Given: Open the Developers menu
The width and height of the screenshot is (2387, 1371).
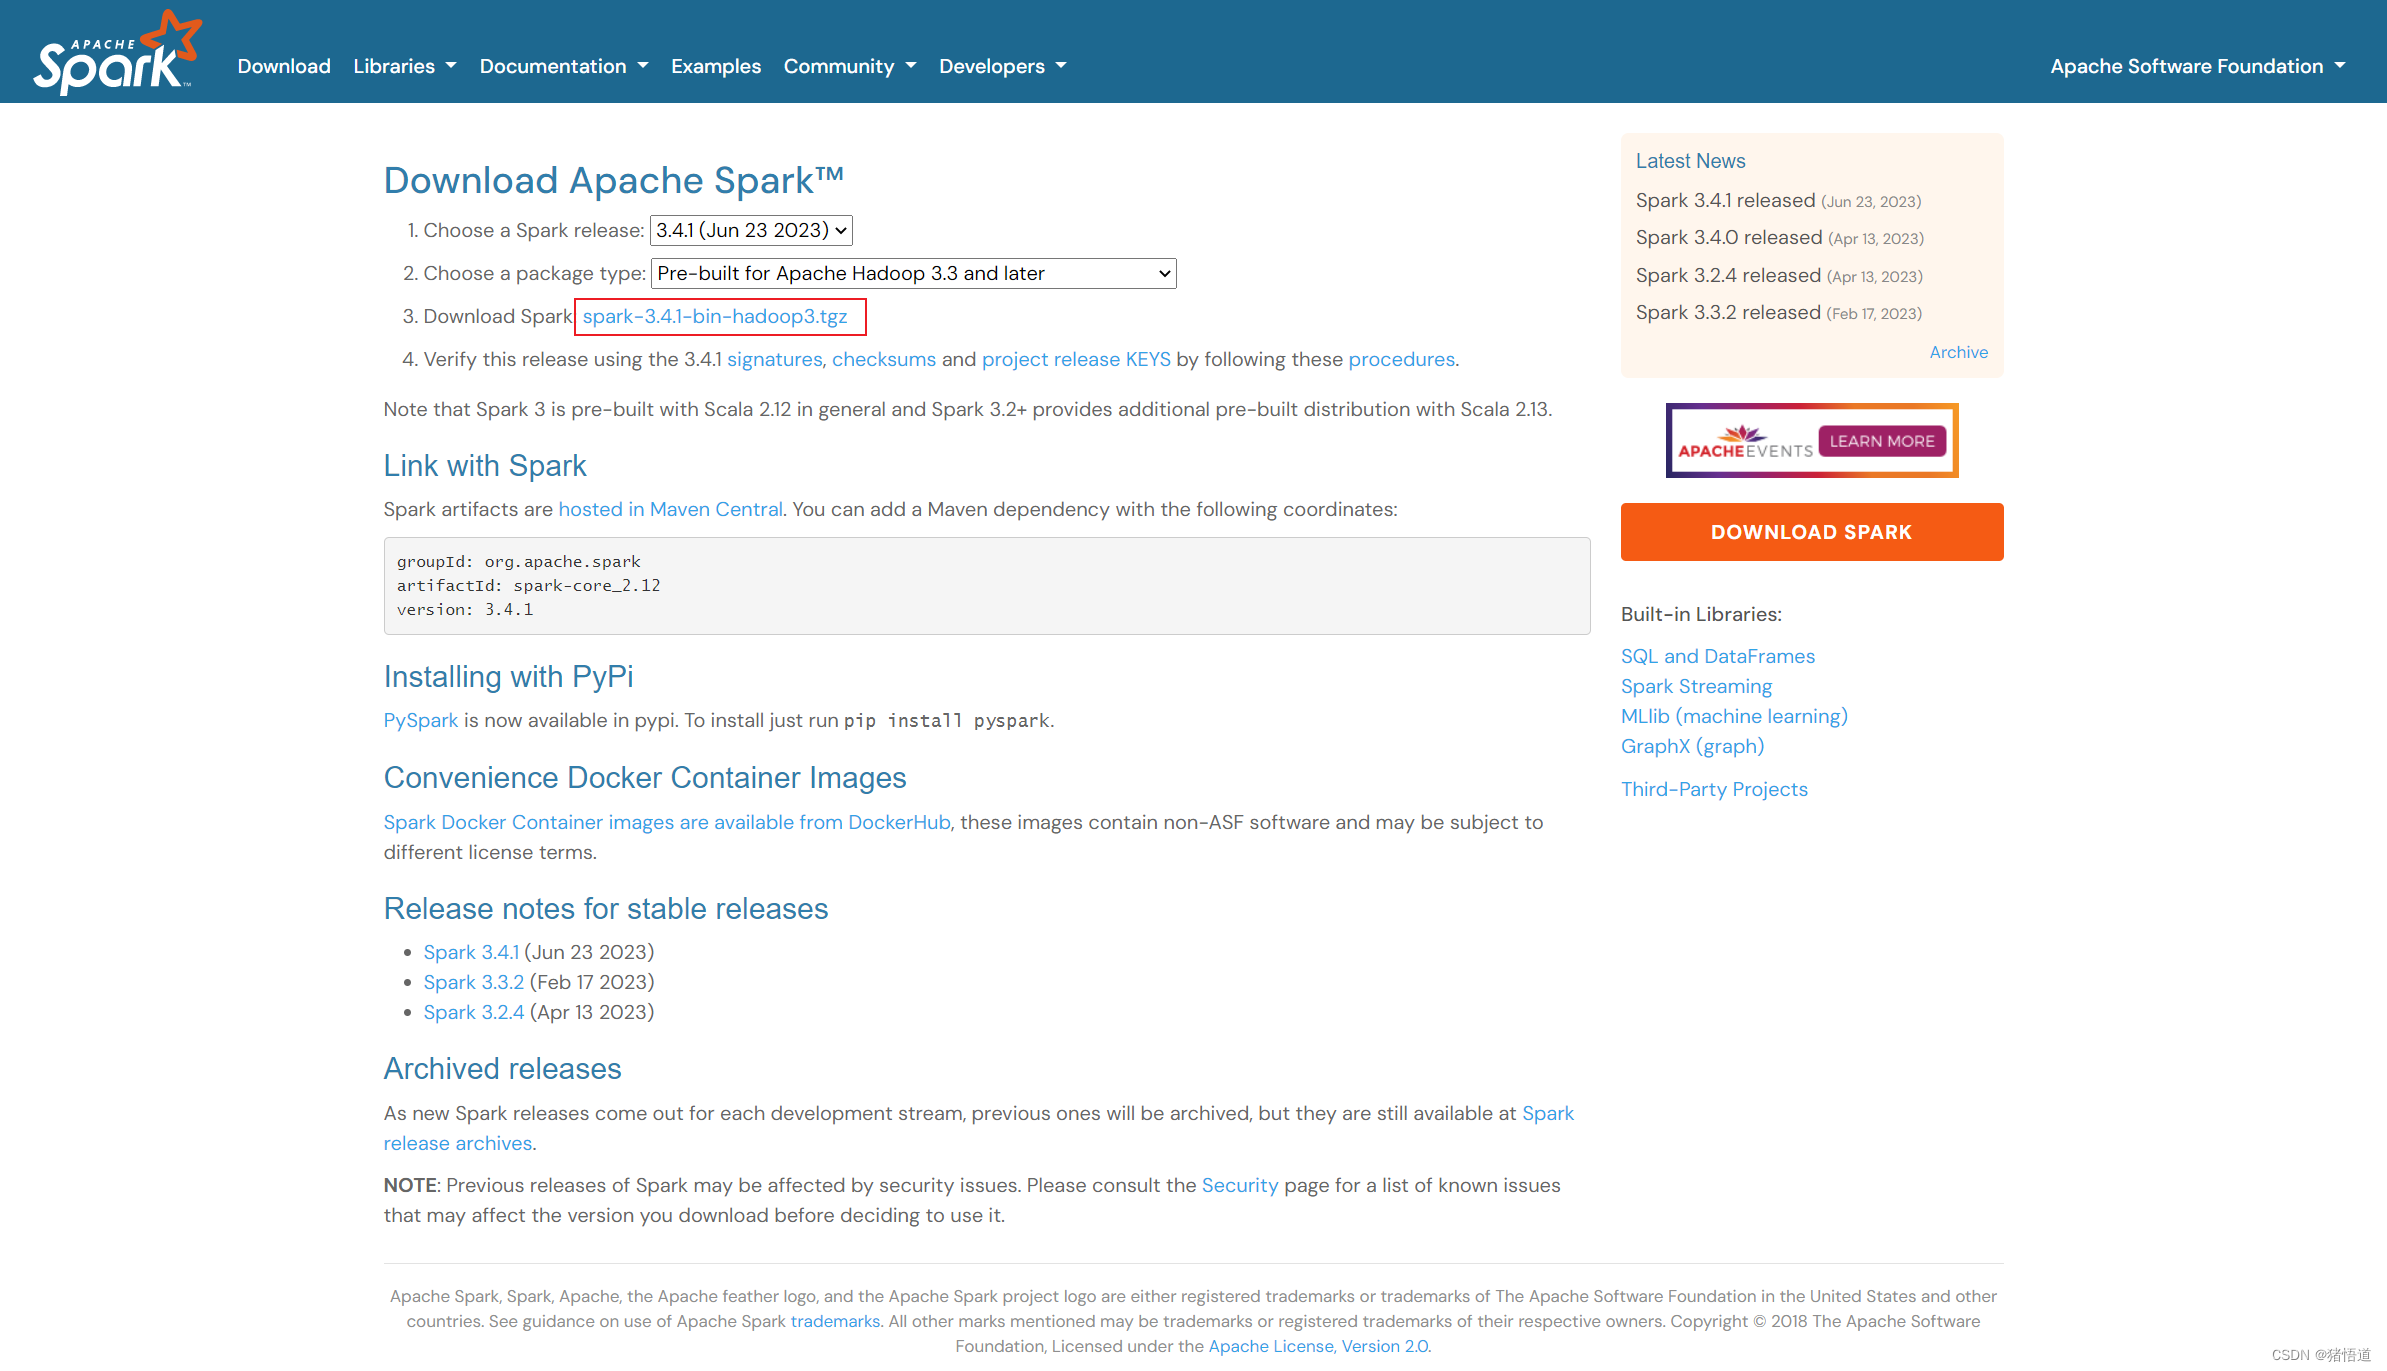Looking at the screenshot, I should coord(1002,67).
